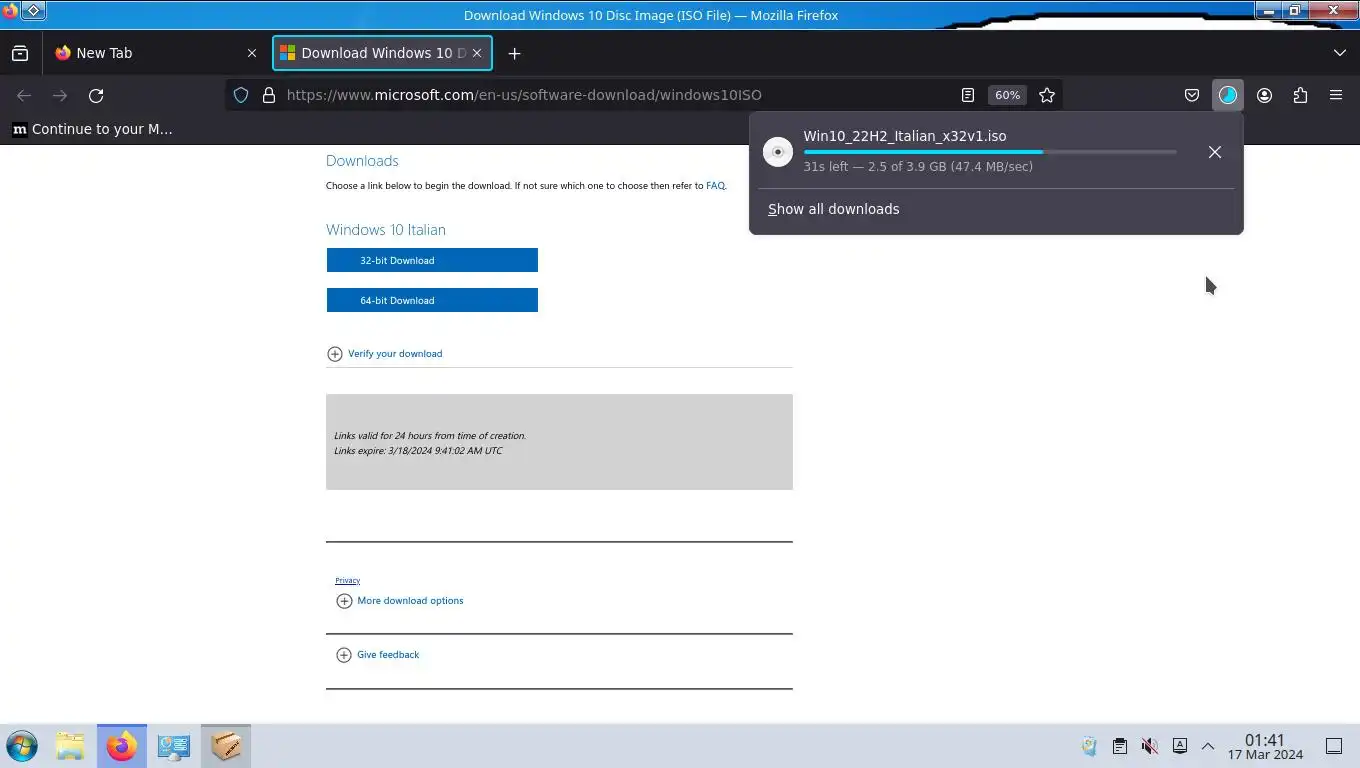Viewport: 1360px width, 768px height.
Task: Toggle reader view icon in address bar
Action: [x=967, y=95]
